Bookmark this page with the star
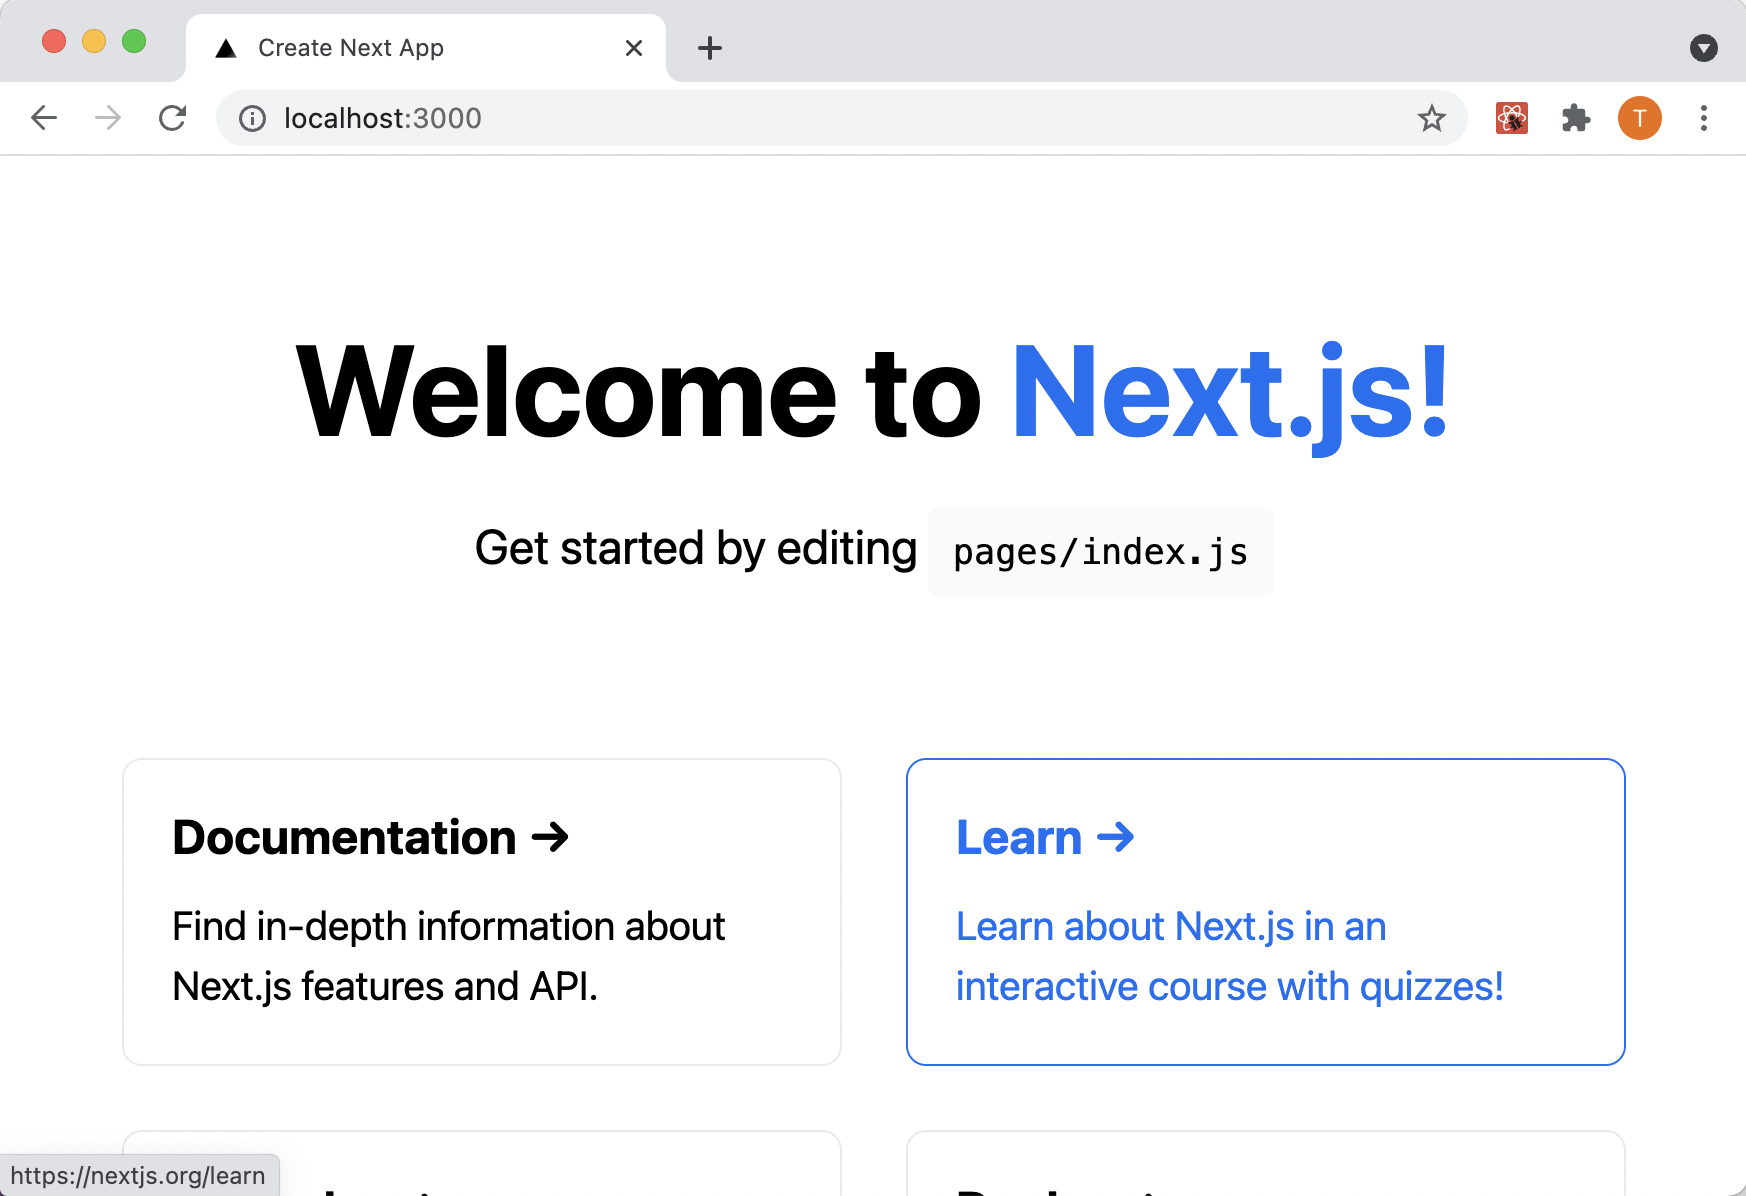1746x1196 pixels. (1432, 118)
